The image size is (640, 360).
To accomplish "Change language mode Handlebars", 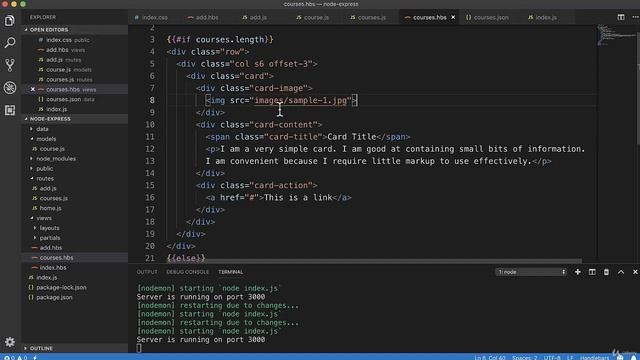I will 594,358.
